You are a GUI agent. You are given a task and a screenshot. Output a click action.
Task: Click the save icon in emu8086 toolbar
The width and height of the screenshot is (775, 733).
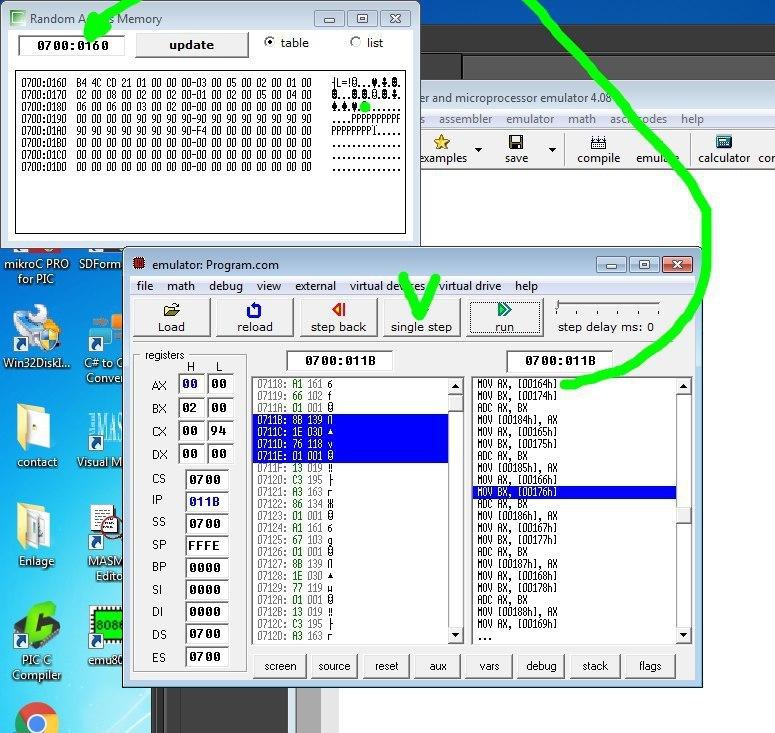(x=516, y=142)
